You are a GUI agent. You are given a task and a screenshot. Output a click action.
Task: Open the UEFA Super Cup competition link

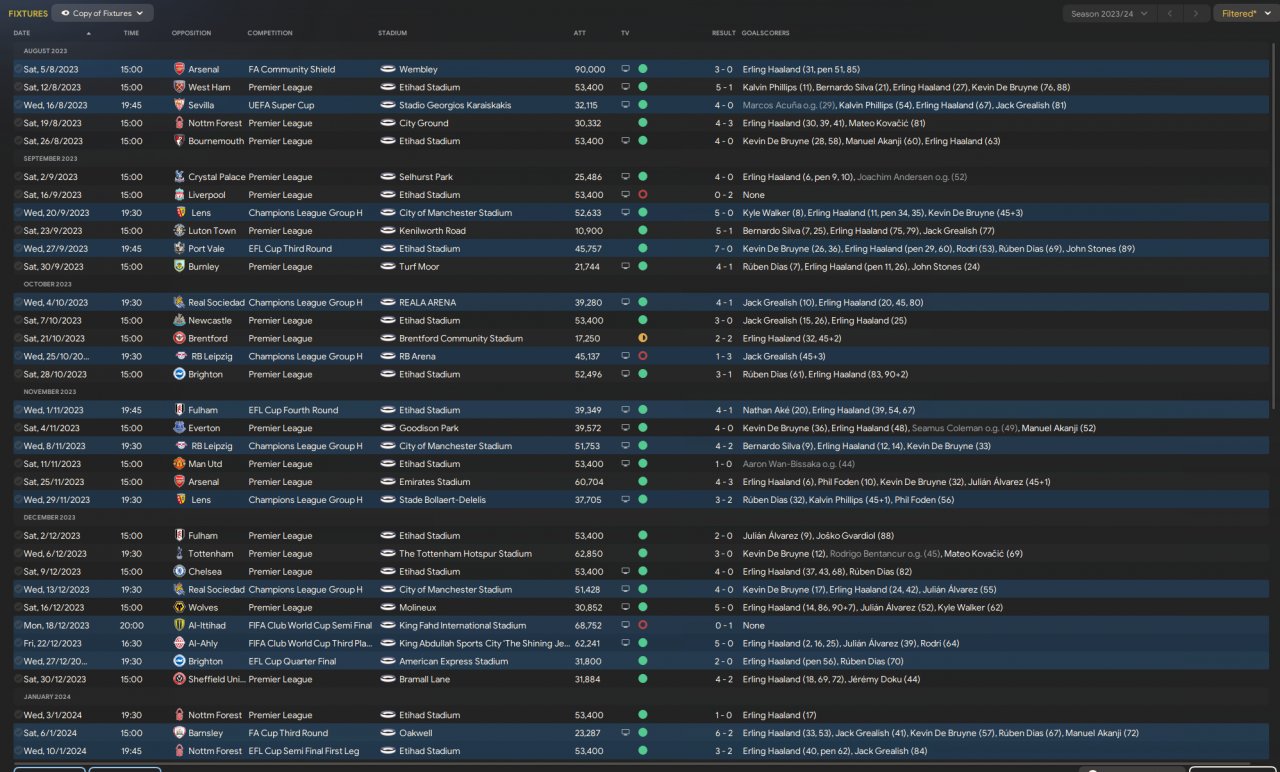pos(281,105)
